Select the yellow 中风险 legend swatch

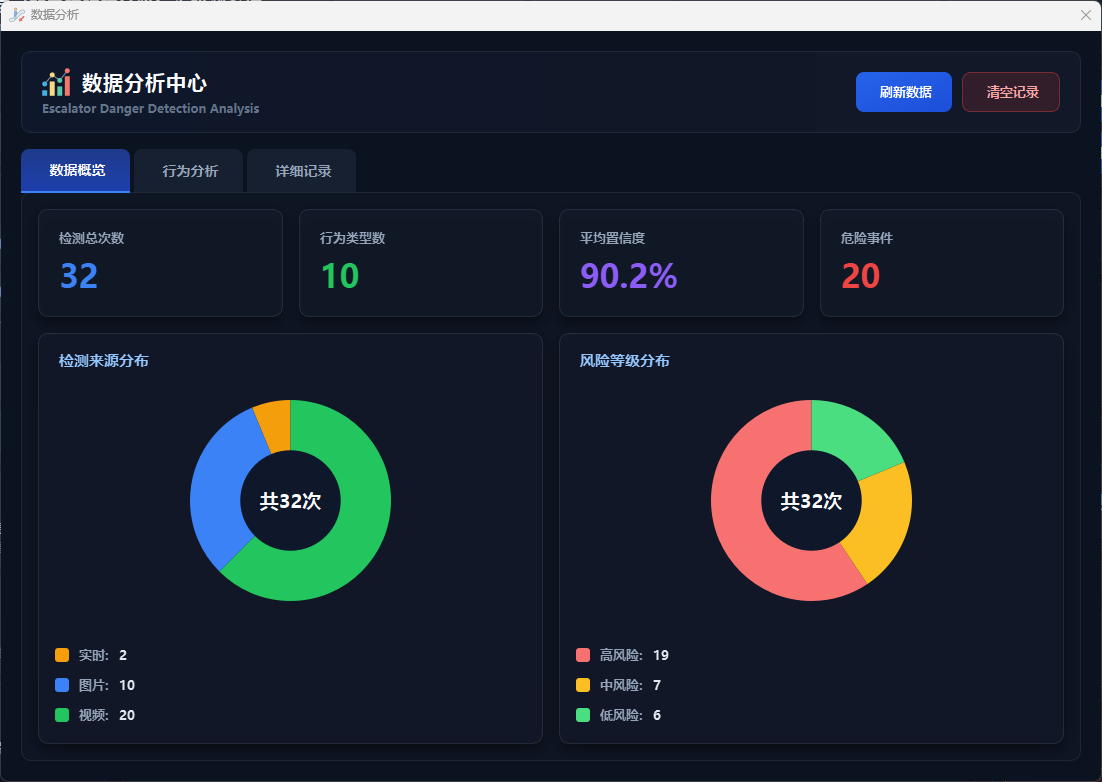pyautogui.click(x=583, y=685)
